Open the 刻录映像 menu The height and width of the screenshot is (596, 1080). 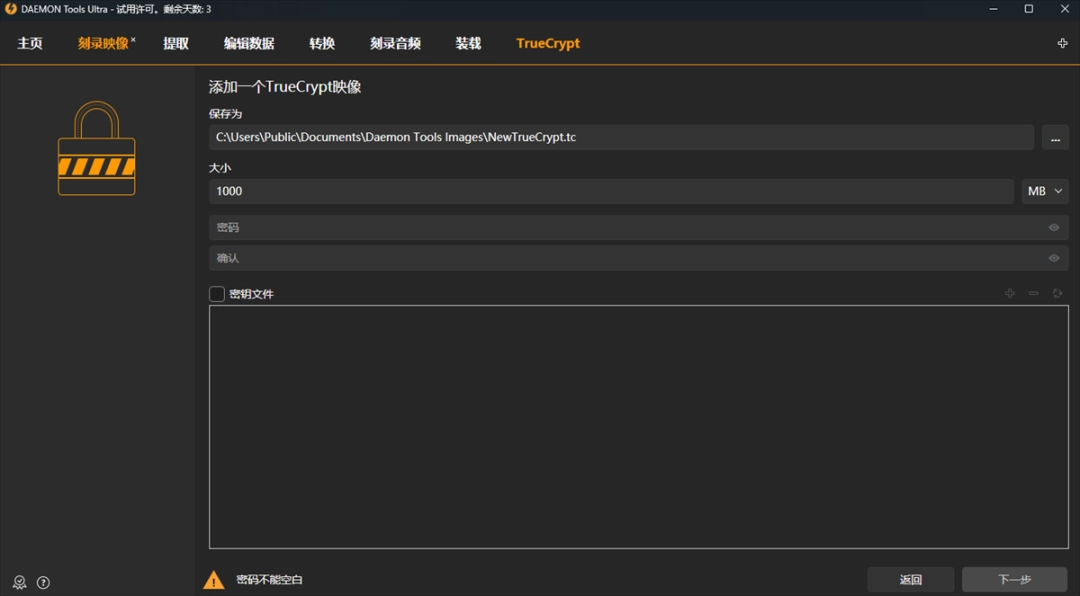(x=103, y=43)
